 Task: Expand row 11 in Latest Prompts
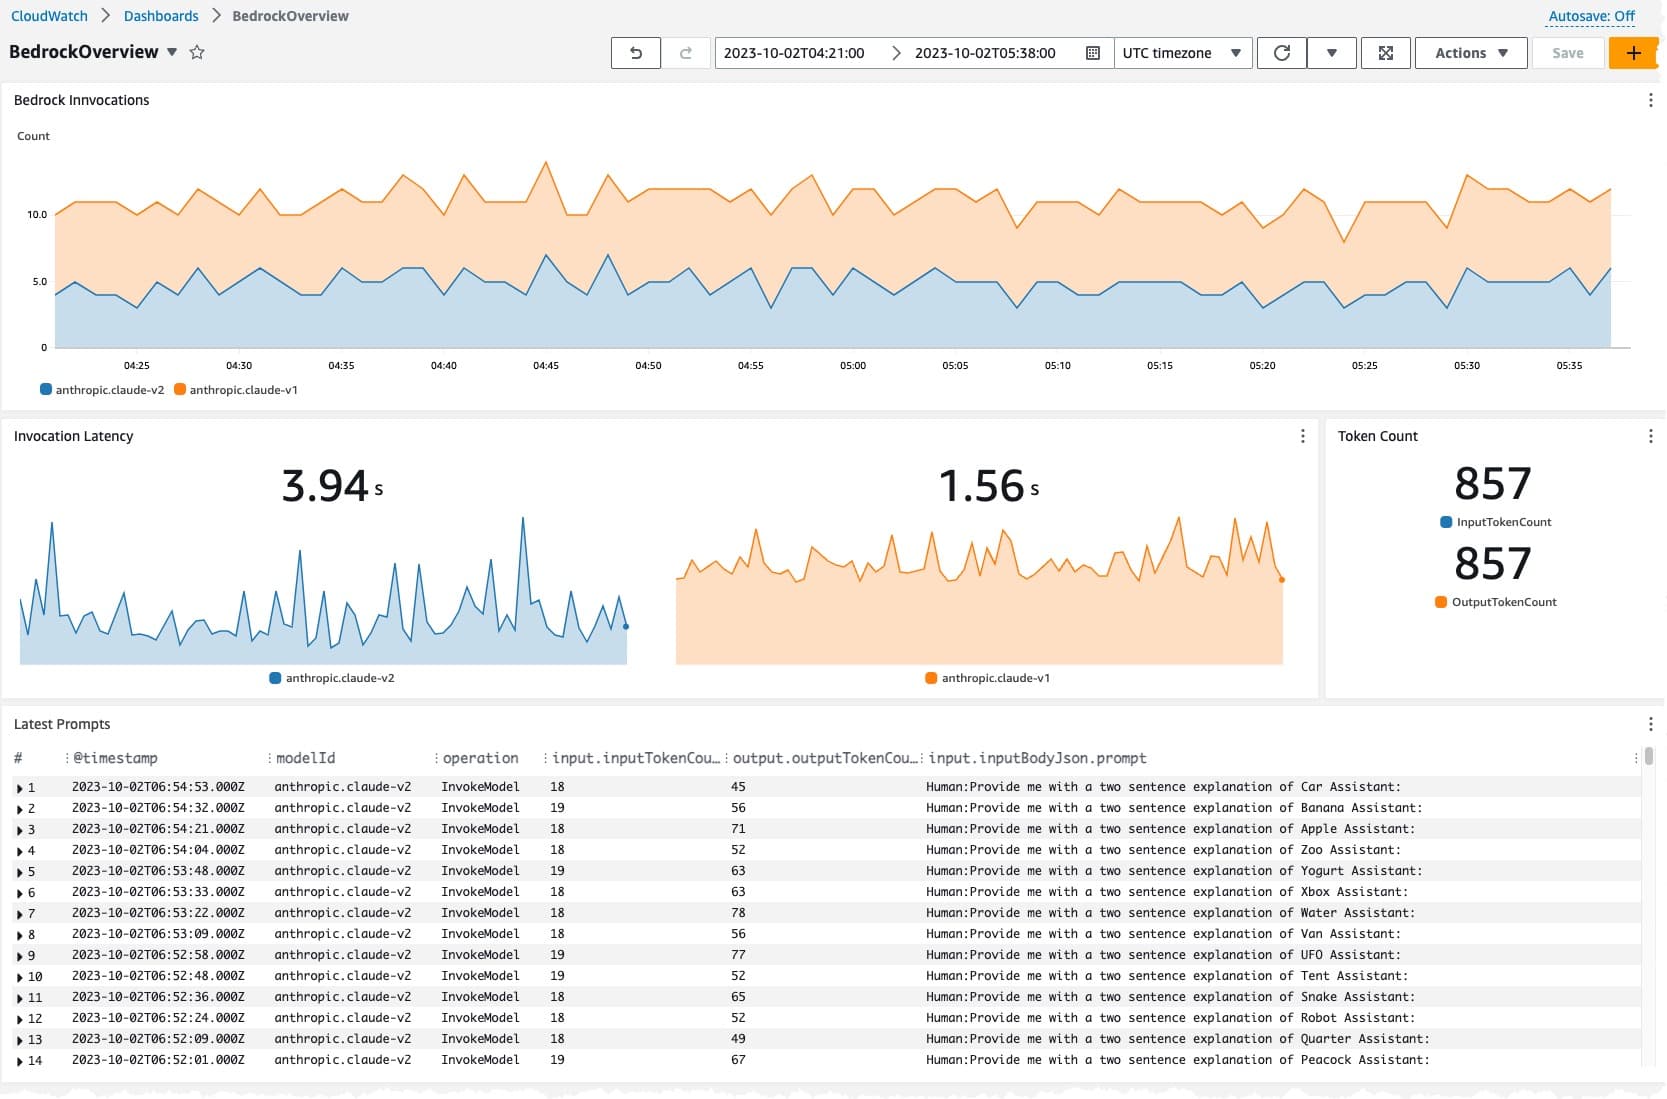20,998
